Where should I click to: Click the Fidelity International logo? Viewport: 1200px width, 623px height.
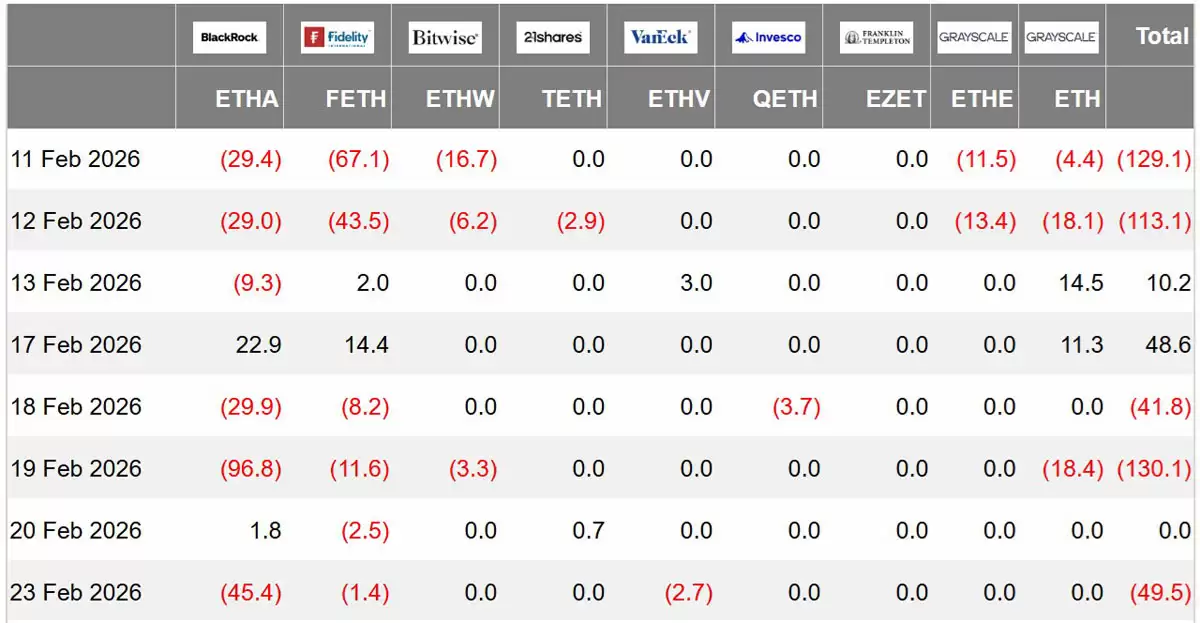[337, 38]
